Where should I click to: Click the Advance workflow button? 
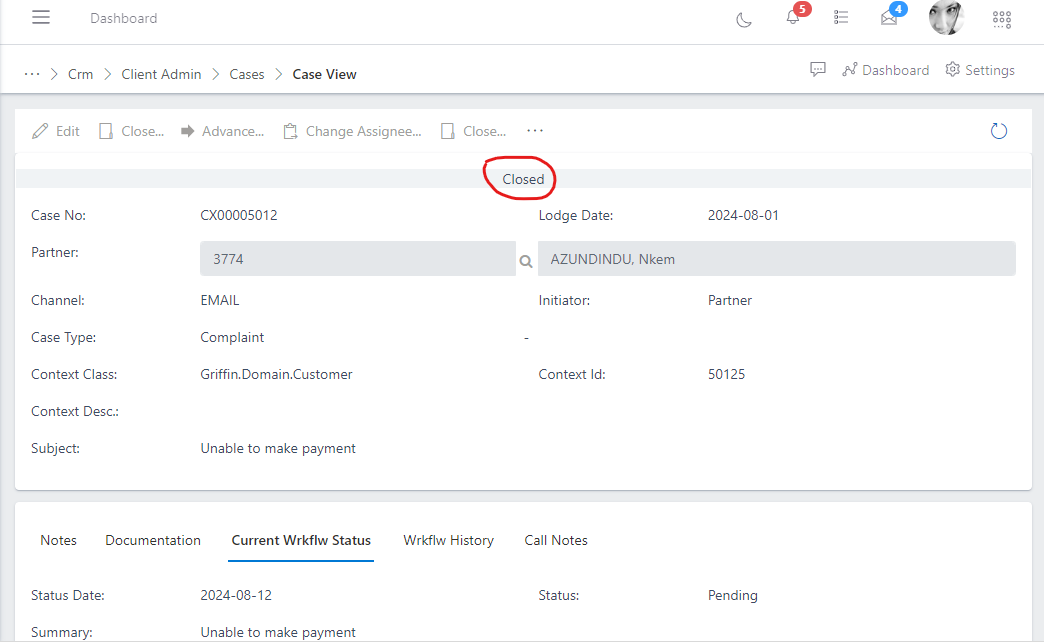tap(222, 131)
